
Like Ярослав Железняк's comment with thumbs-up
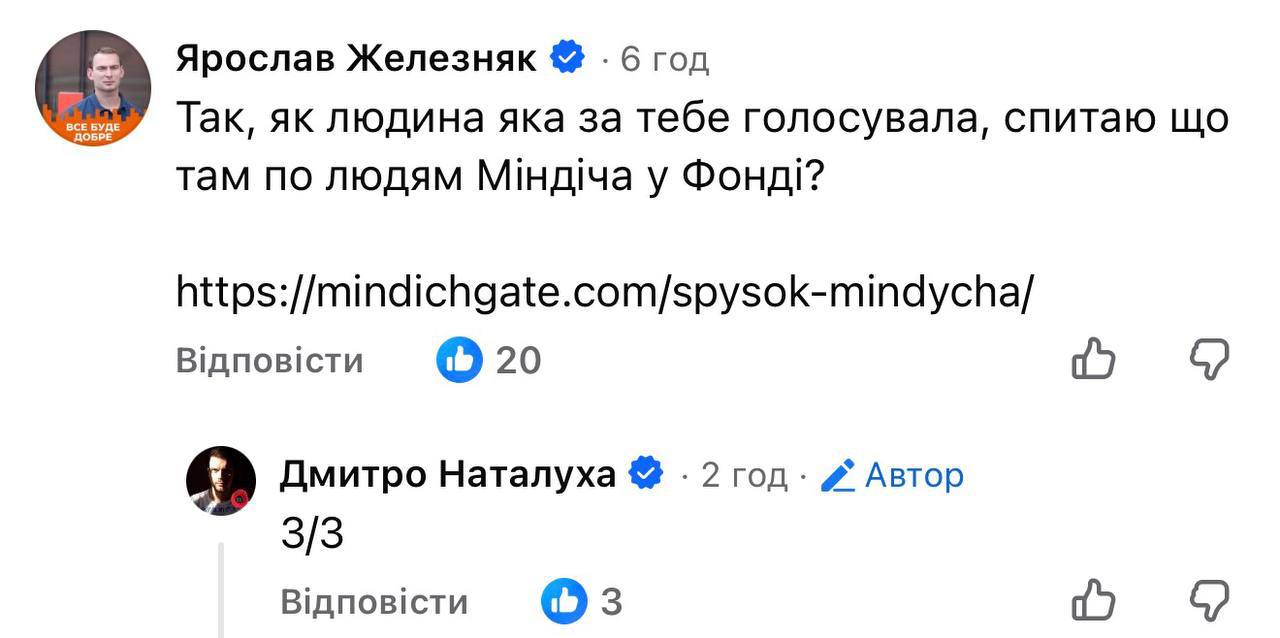pyautogui.click(x=1093, y=359)
